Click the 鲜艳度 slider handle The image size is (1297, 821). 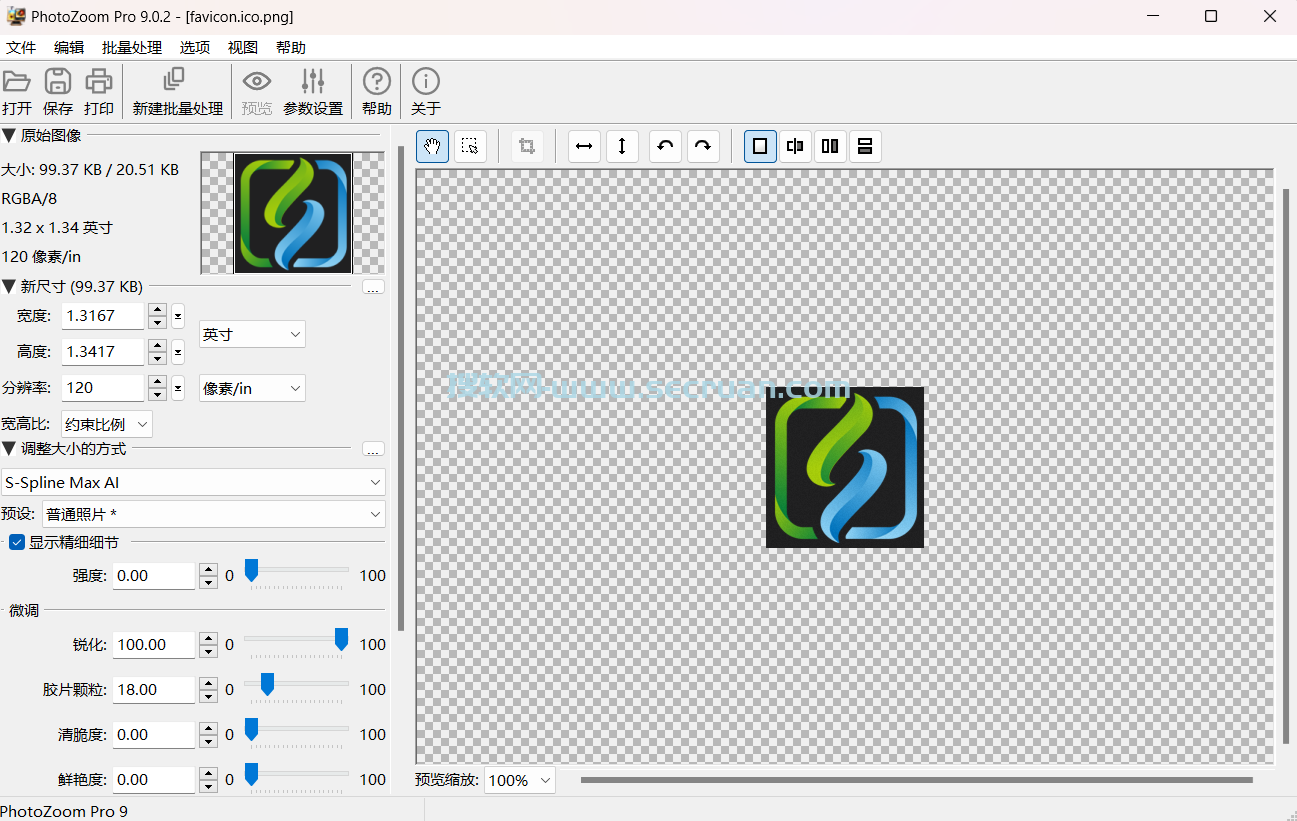click(251, 775)
